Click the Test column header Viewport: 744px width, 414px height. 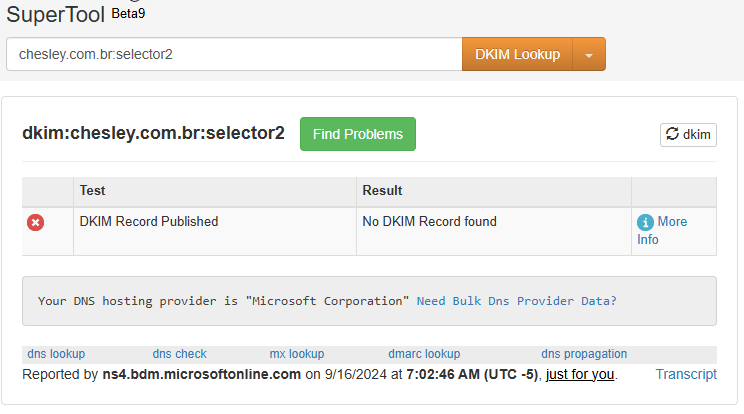[93, 191]
